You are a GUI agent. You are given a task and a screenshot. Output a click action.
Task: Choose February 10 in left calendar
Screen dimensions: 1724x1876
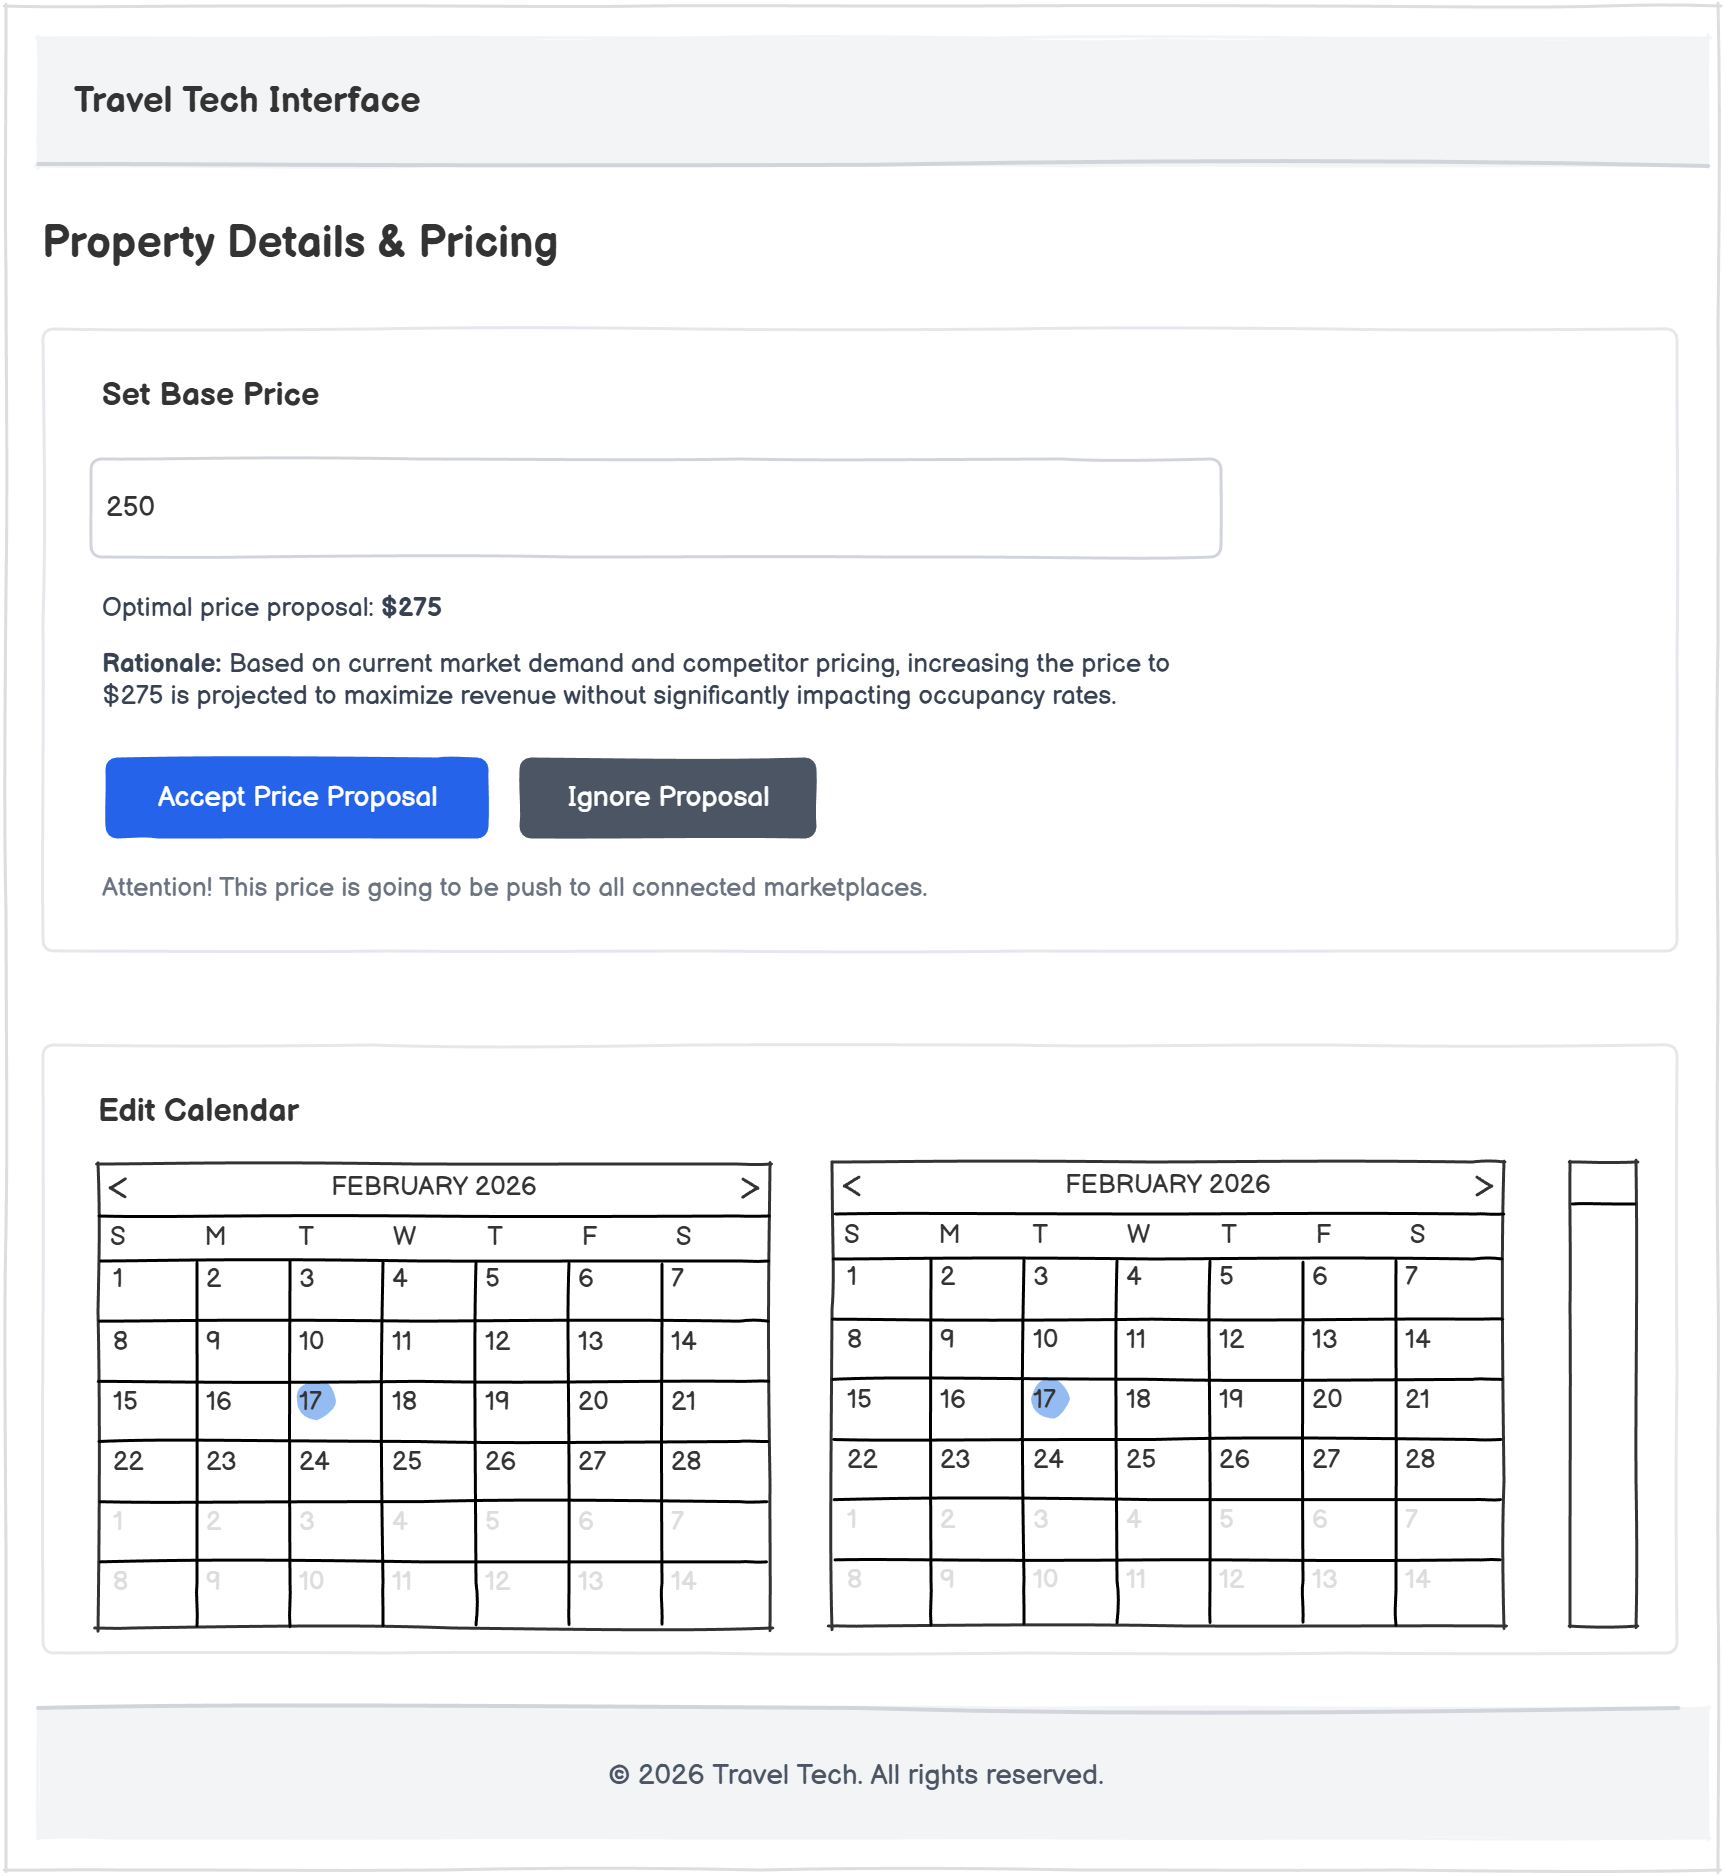pos(335,1350)
